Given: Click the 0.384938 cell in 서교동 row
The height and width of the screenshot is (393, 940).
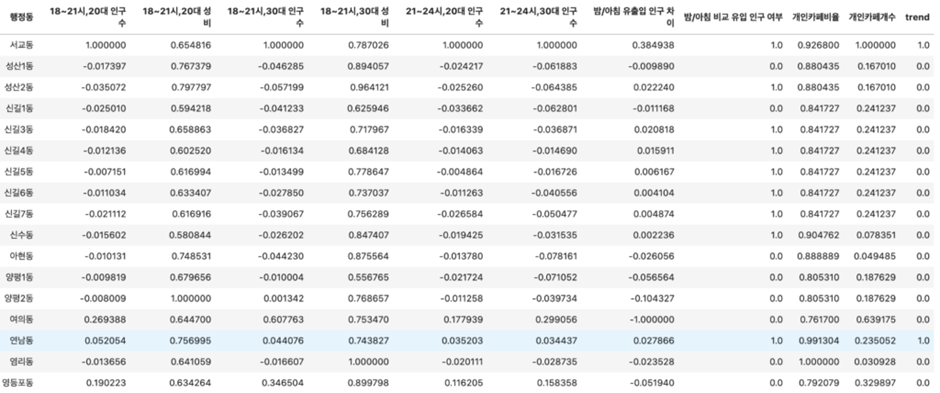Looking at the screenshot, I should tap(656, 46).
